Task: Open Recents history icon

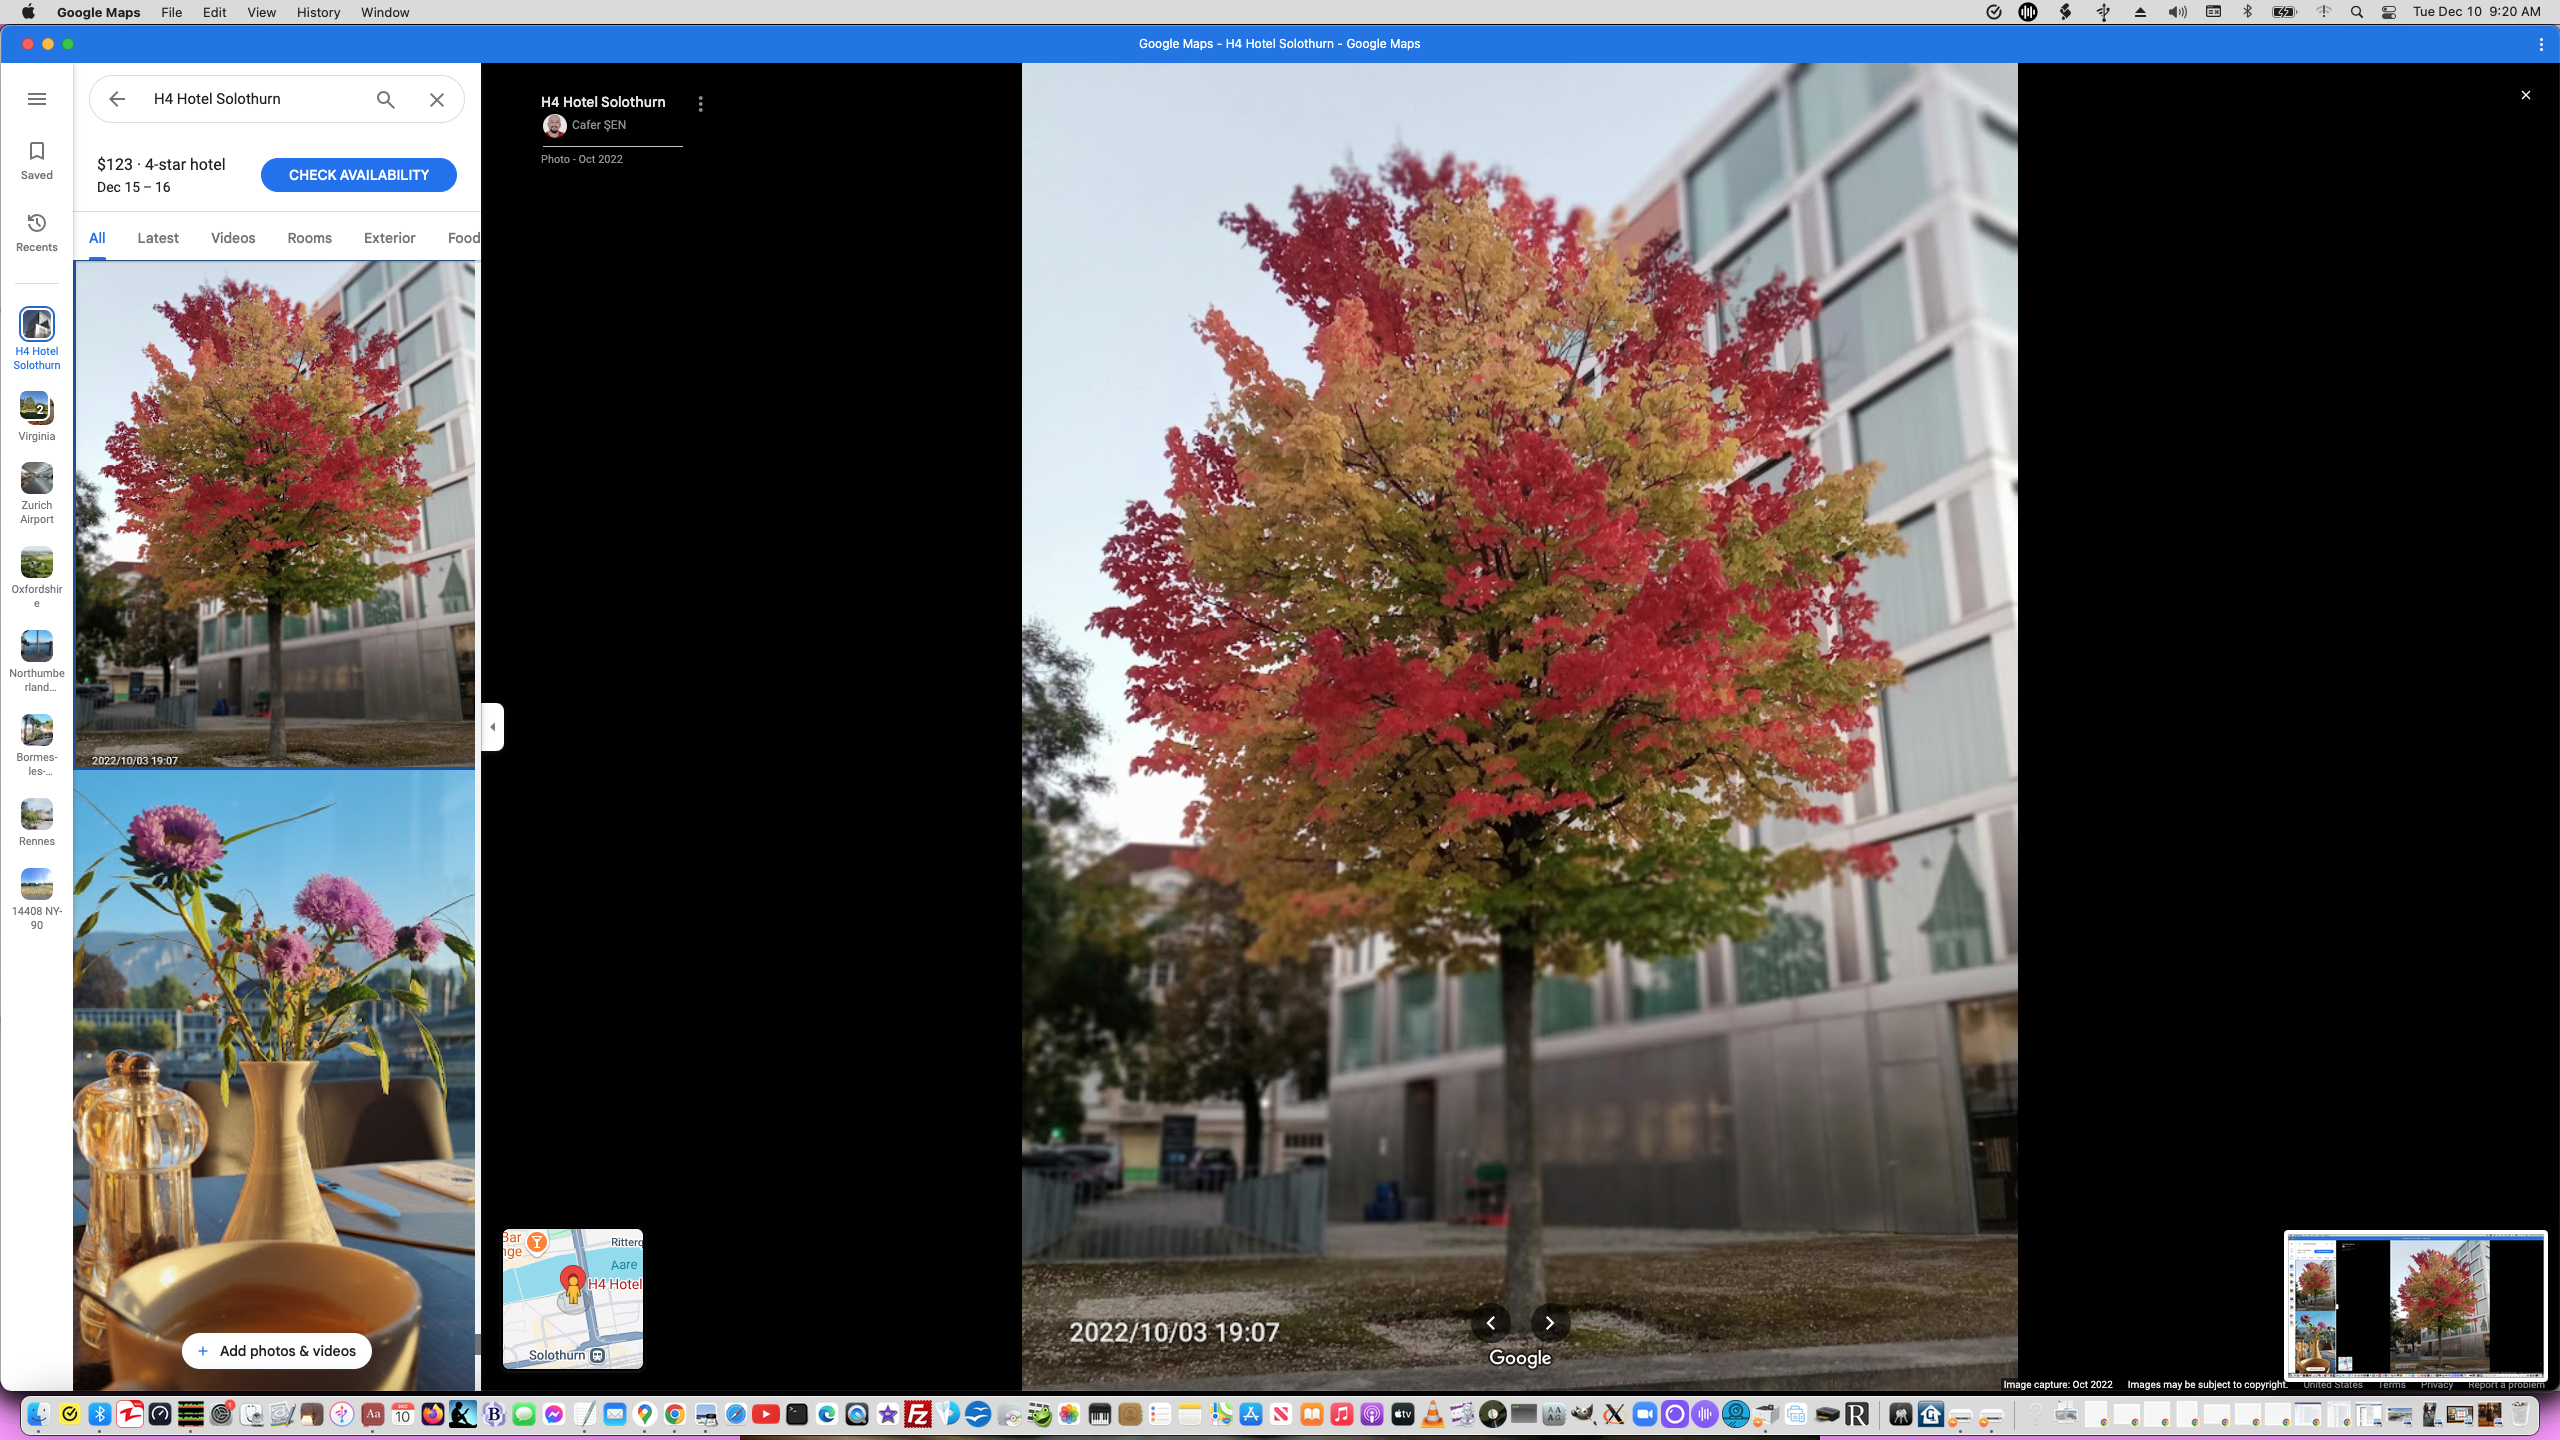Action: 37,223
